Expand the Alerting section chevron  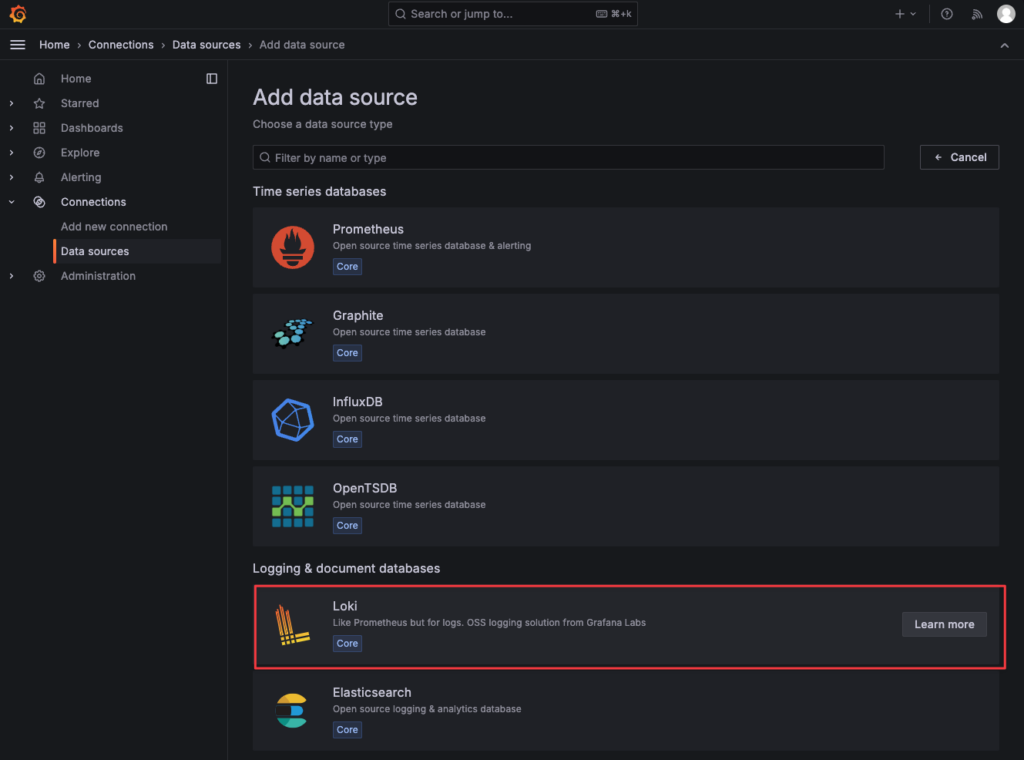point(12,178)
